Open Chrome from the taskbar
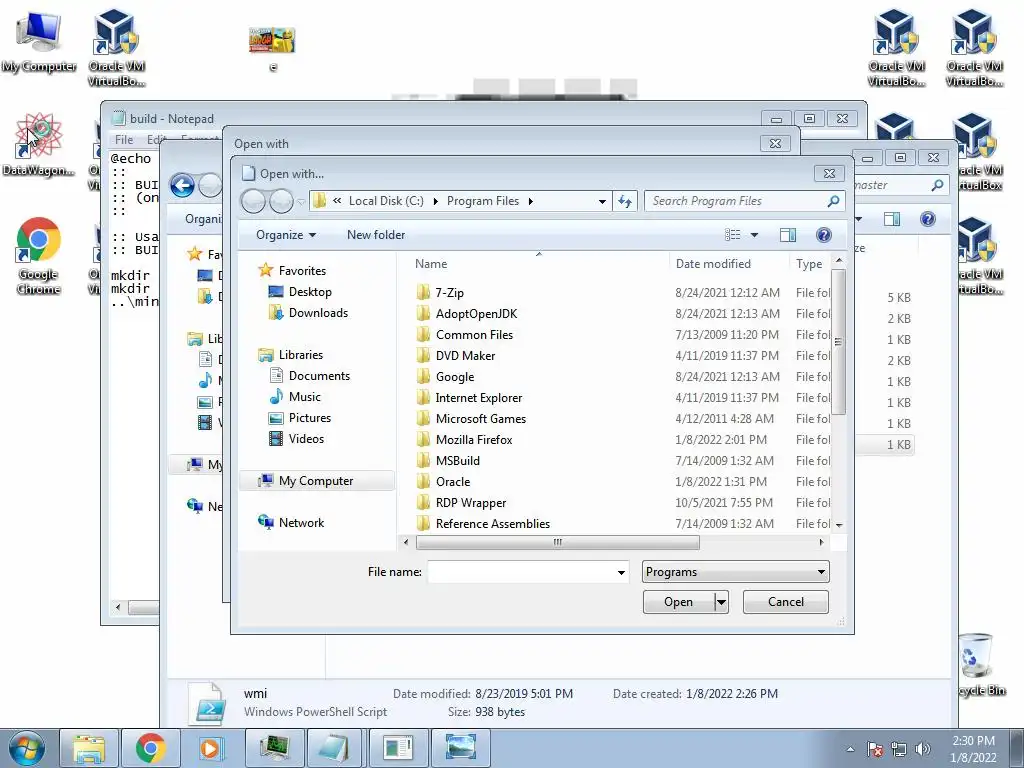The image size is (1024, 768). [150, 748]
